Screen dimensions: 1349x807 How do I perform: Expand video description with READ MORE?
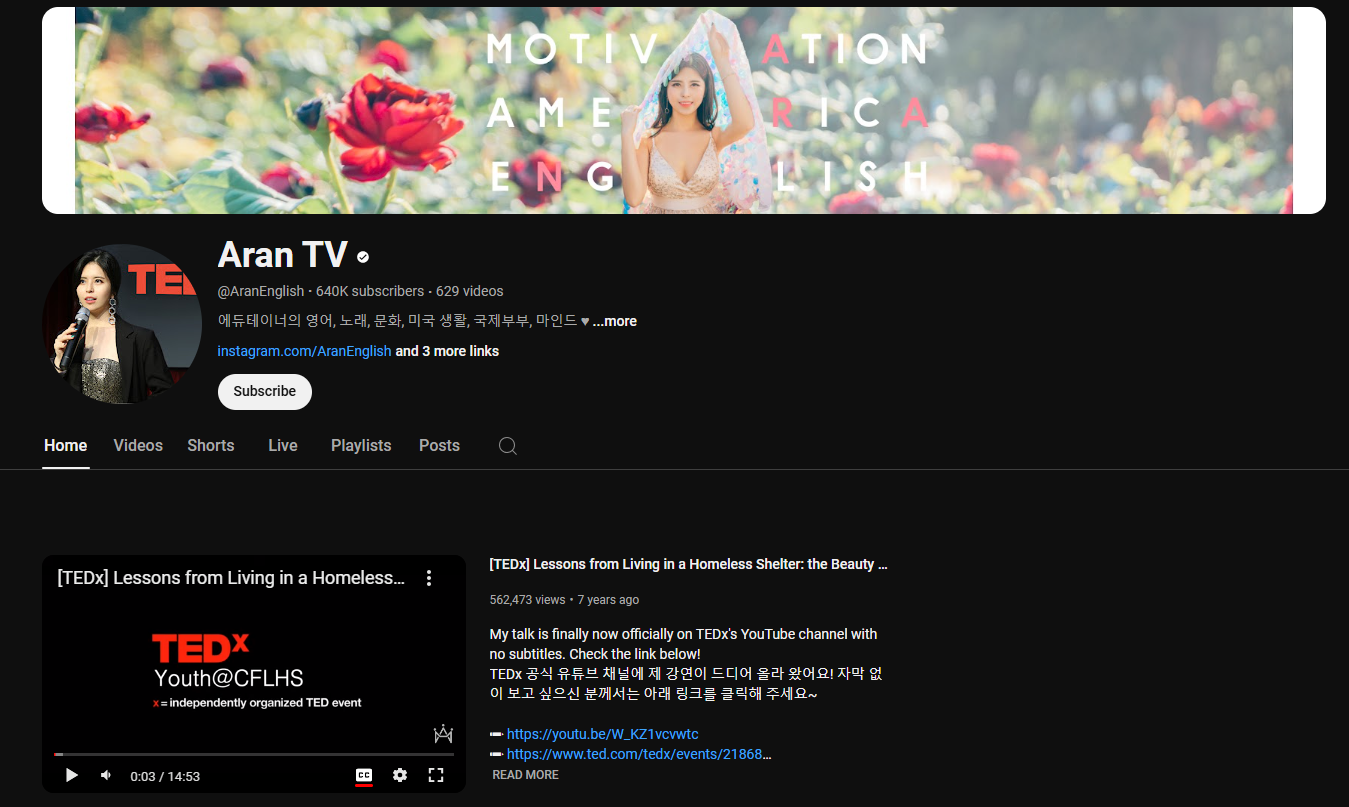(525, 775)
